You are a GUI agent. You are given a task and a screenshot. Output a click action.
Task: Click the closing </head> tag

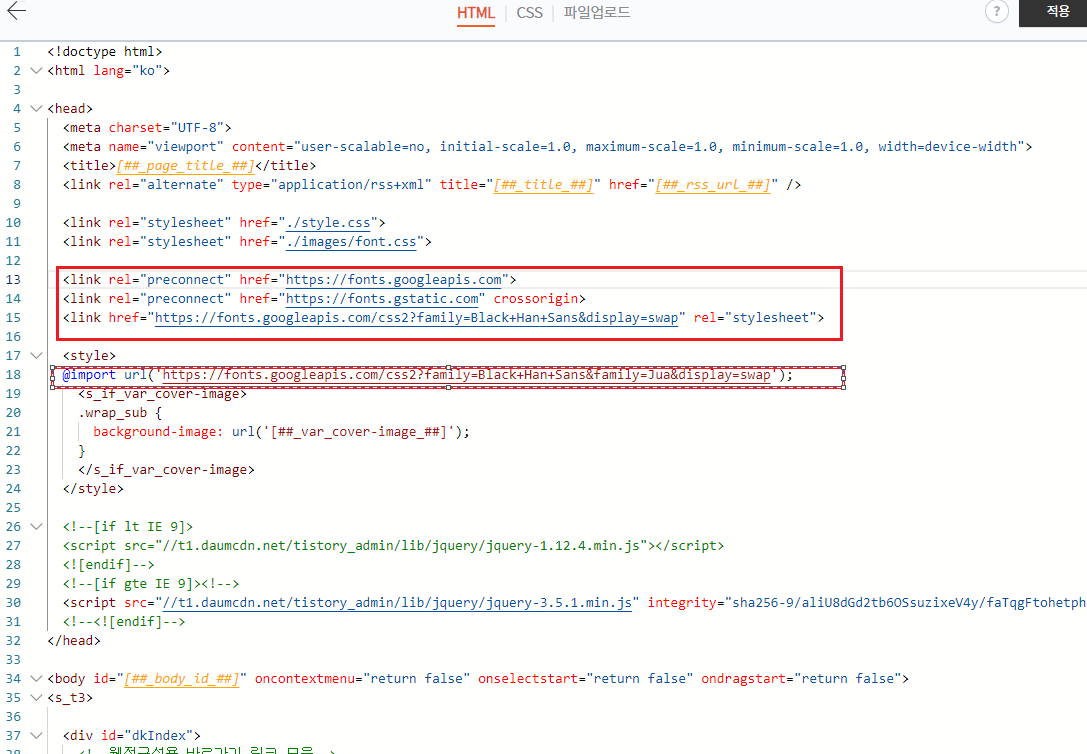(x=73, y=640)
